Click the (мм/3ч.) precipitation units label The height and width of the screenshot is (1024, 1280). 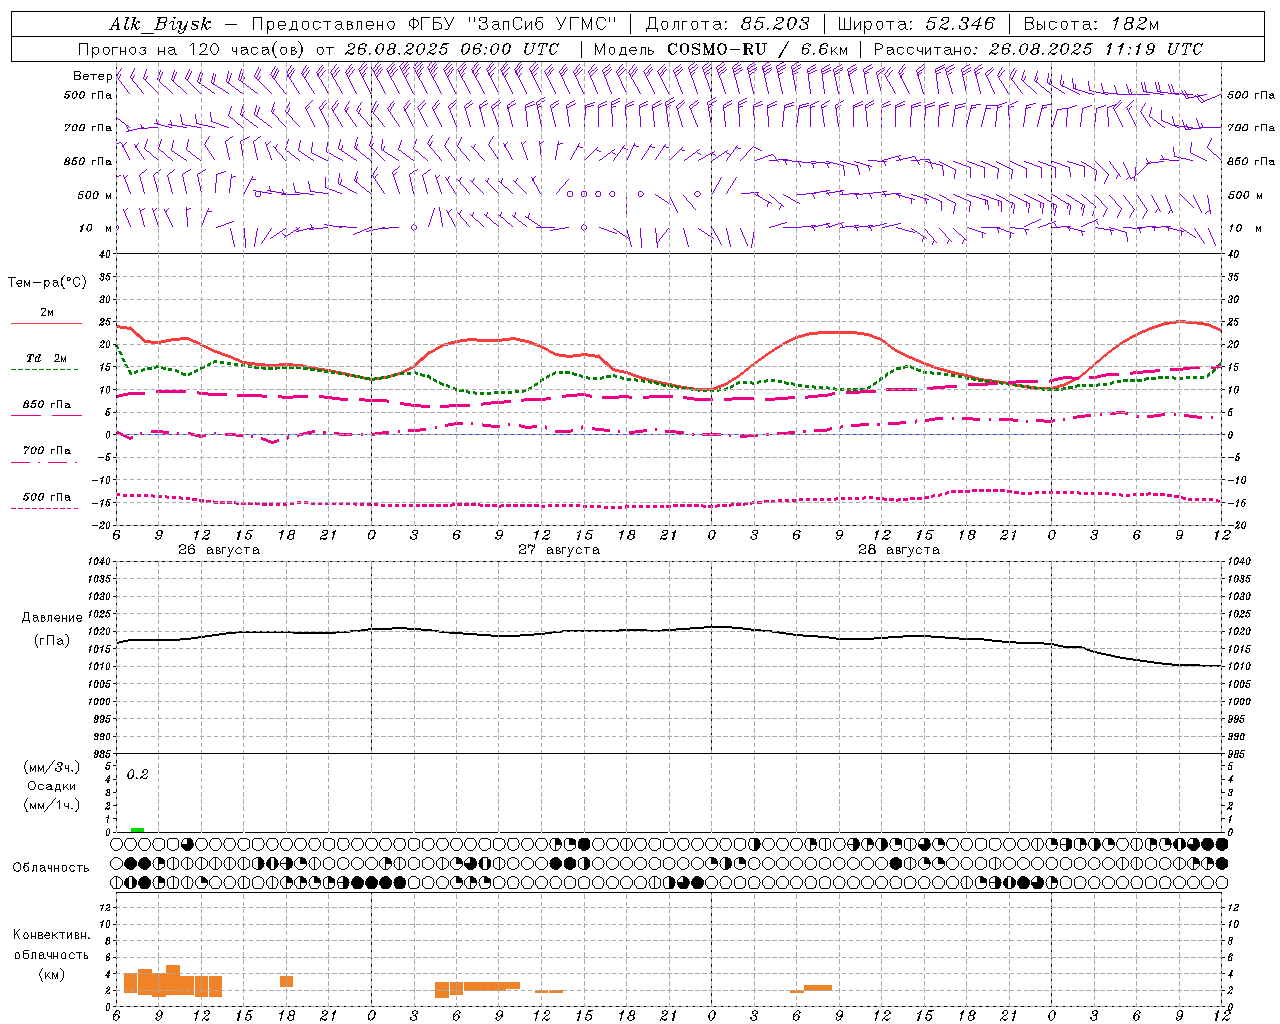click(52, 767)
